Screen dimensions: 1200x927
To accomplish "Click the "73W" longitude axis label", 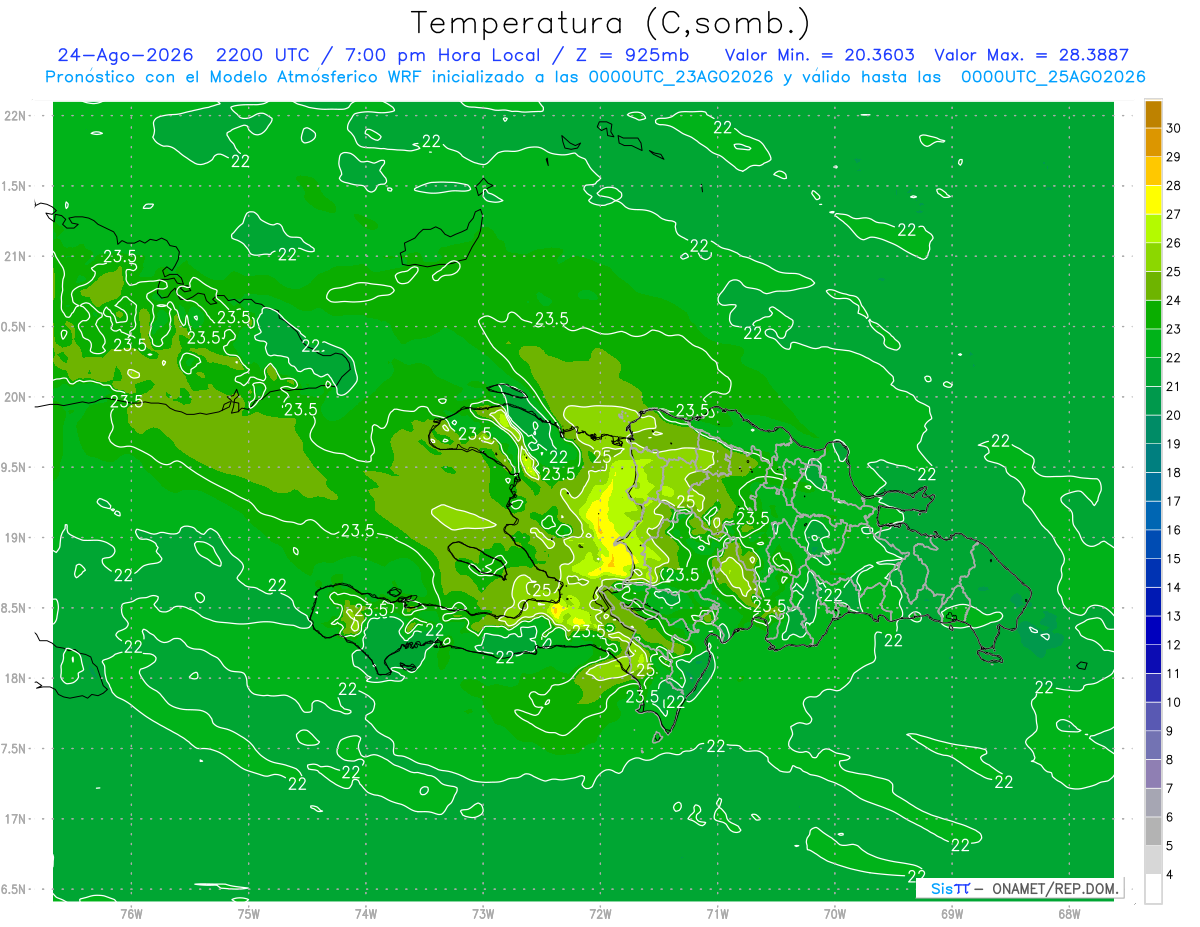I will pyautogui.click(x=483, y=914).
